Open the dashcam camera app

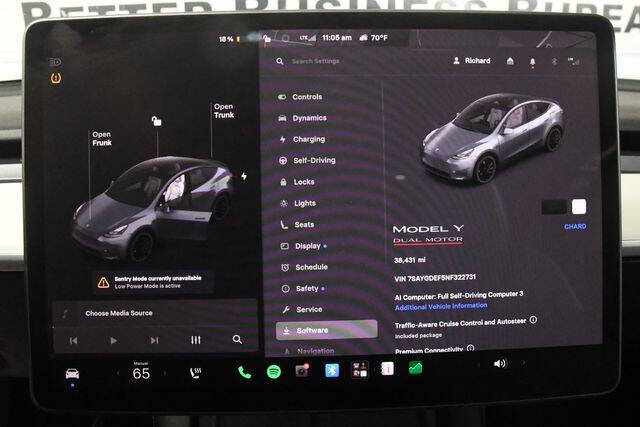tap(302, 371)
